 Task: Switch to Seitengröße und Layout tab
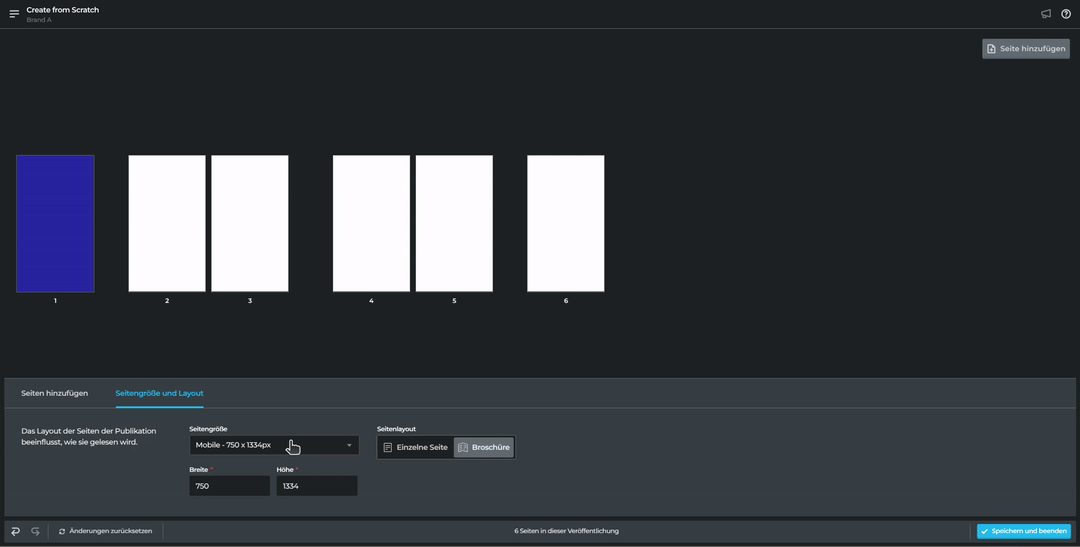[x=159, y=393]
